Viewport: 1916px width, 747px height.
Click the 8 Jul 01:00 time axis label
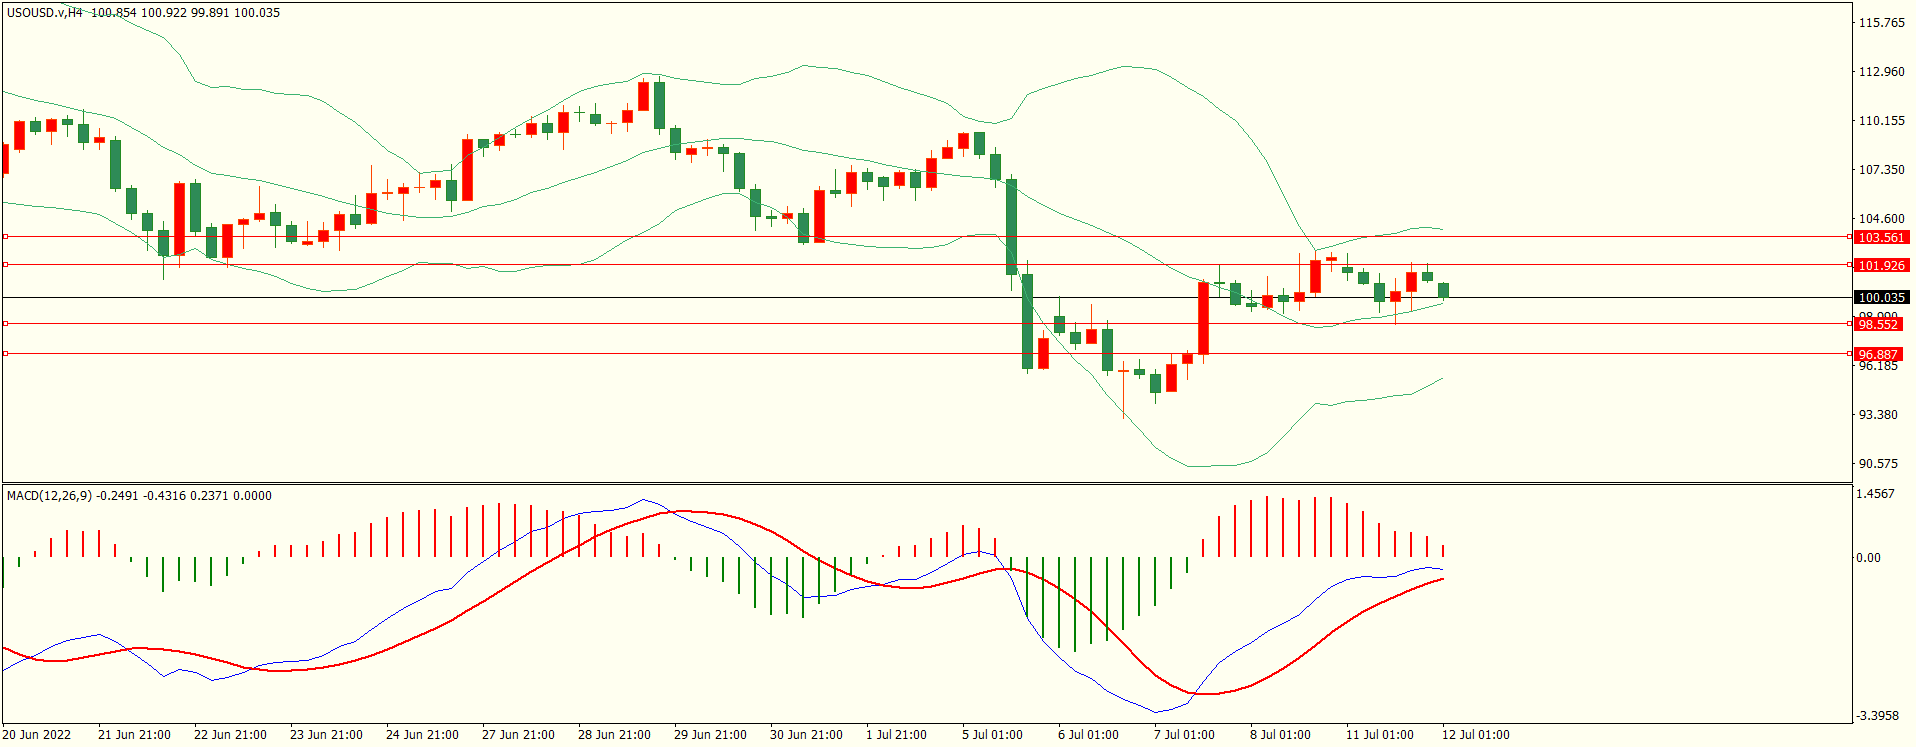1280,735
